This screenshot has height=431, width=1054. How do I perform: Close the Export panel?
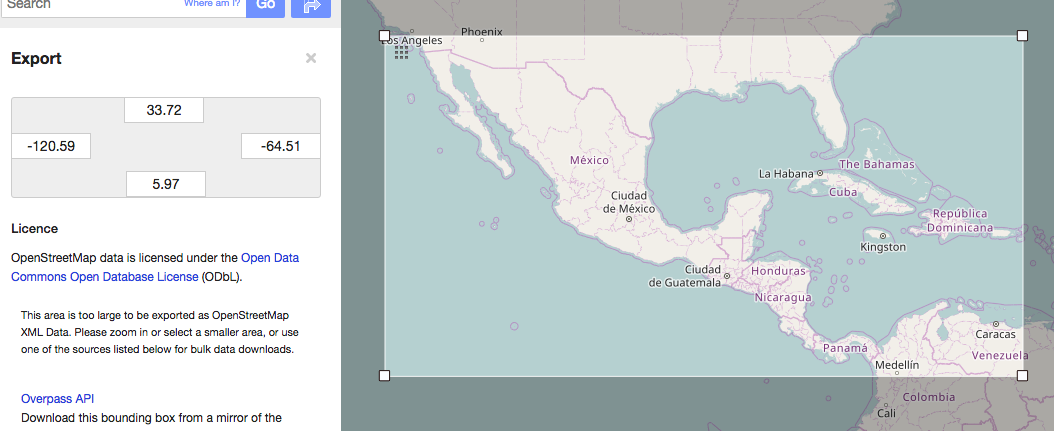tap(311, 58)
